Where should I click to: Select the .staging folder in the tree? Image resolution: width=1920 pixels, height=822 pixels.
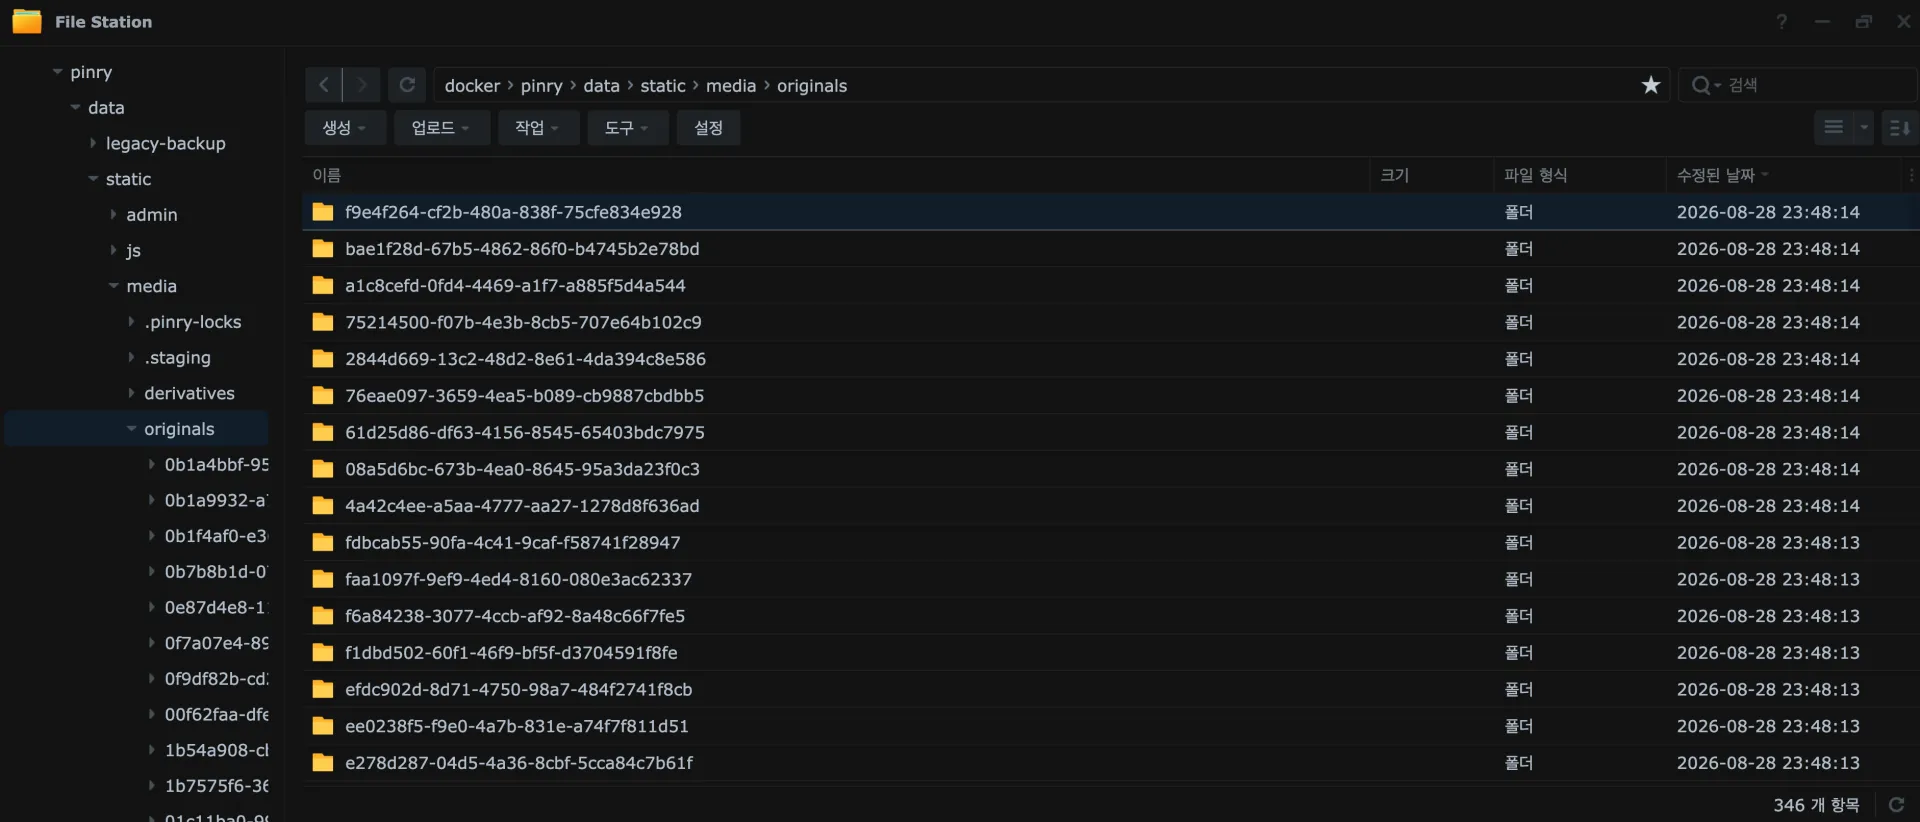tap(177, 358)
